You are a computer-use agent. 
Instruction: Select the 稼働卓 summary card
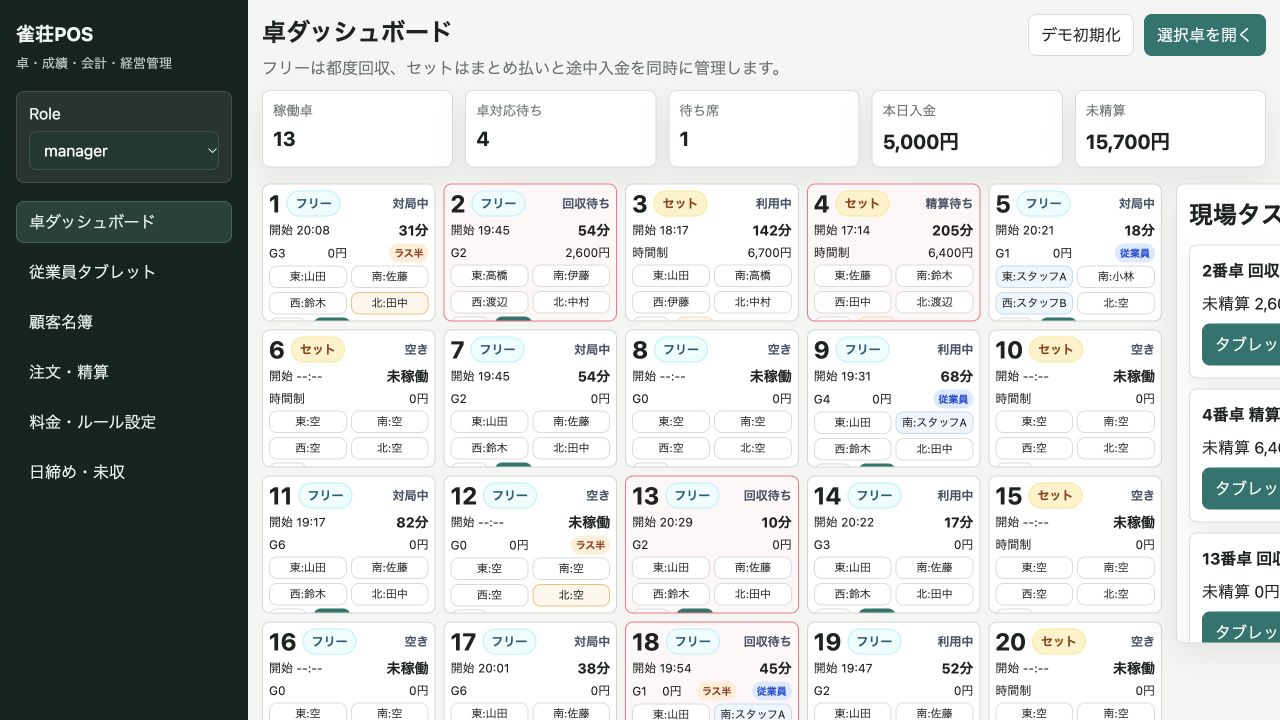[357, 129]
